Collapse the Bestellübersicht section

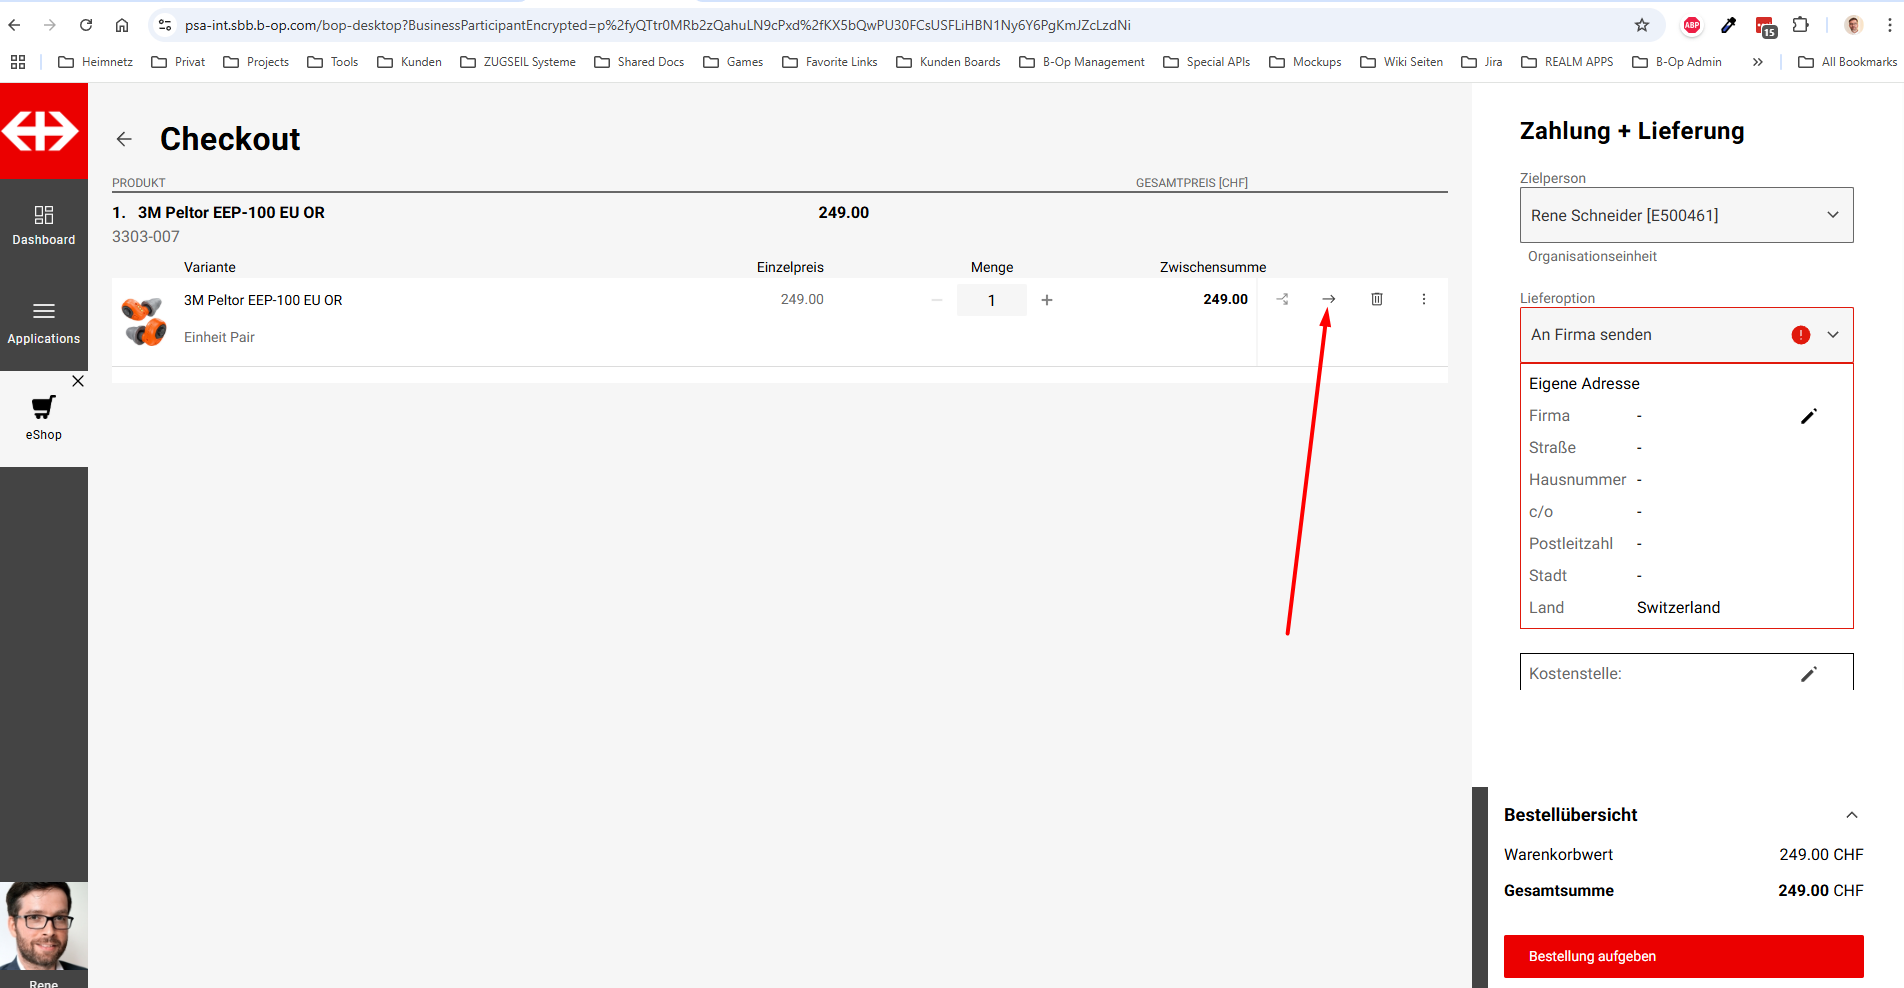(1852, 815)
